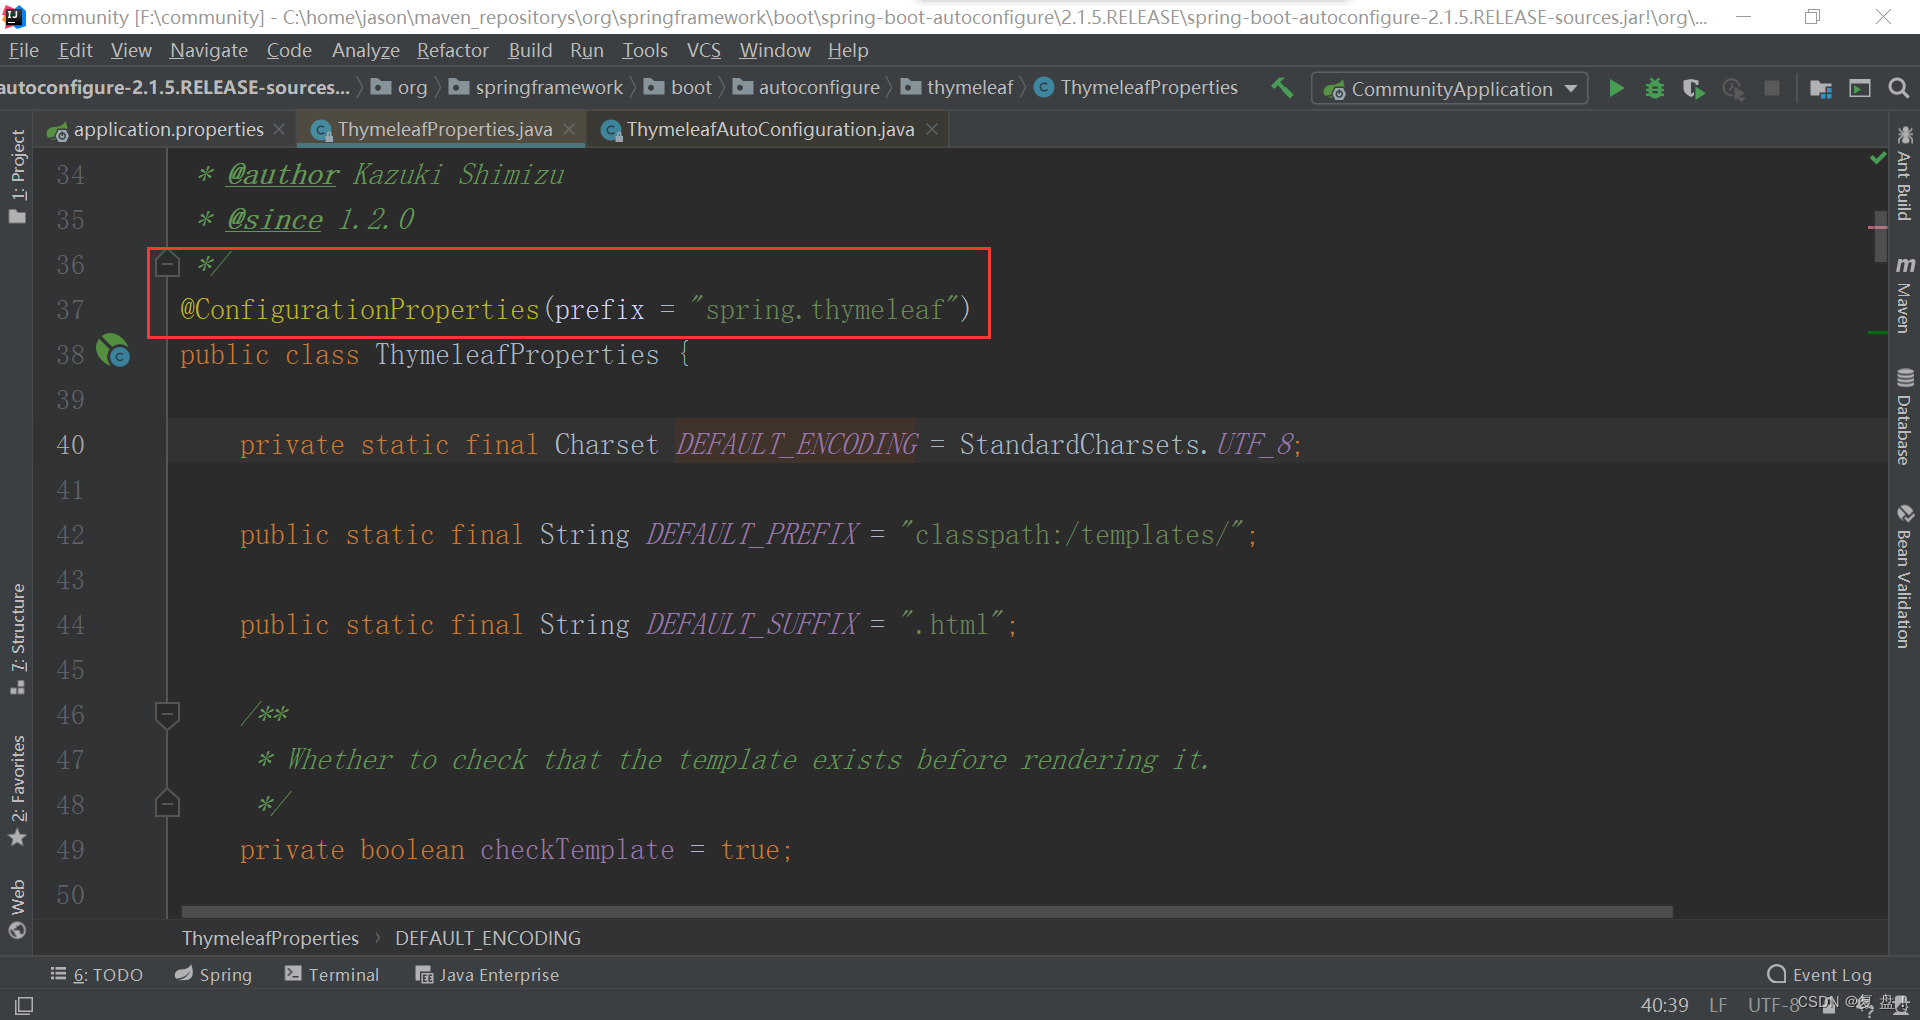Click the IntelliJ app icon in title bar

14,17
